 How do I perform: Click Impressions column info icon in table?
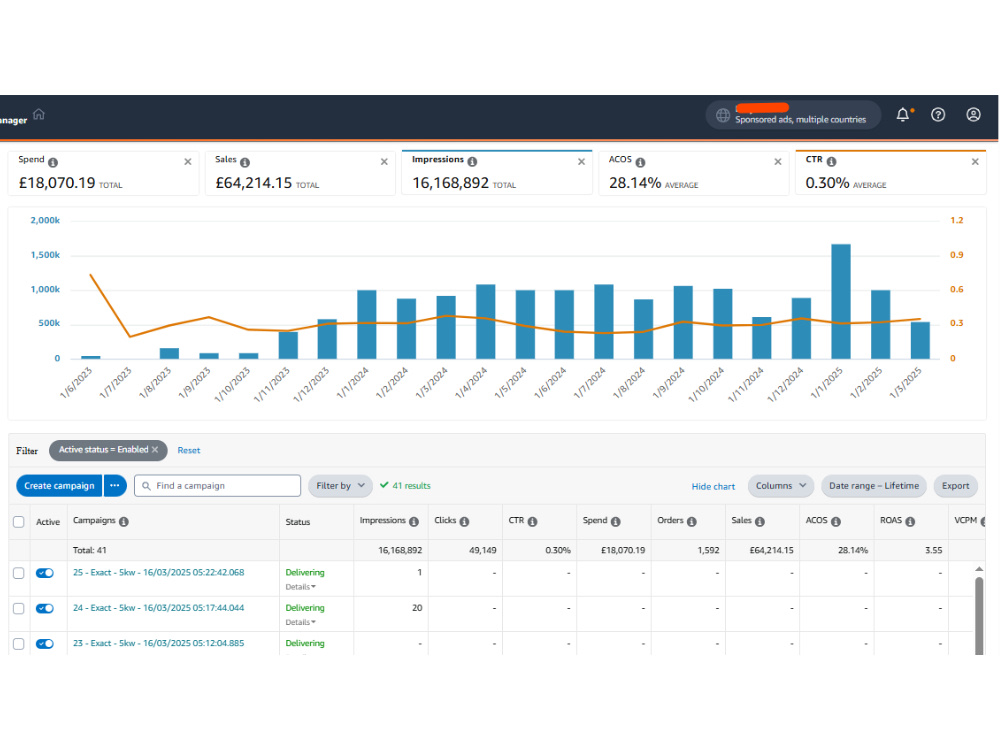[414, 522]
